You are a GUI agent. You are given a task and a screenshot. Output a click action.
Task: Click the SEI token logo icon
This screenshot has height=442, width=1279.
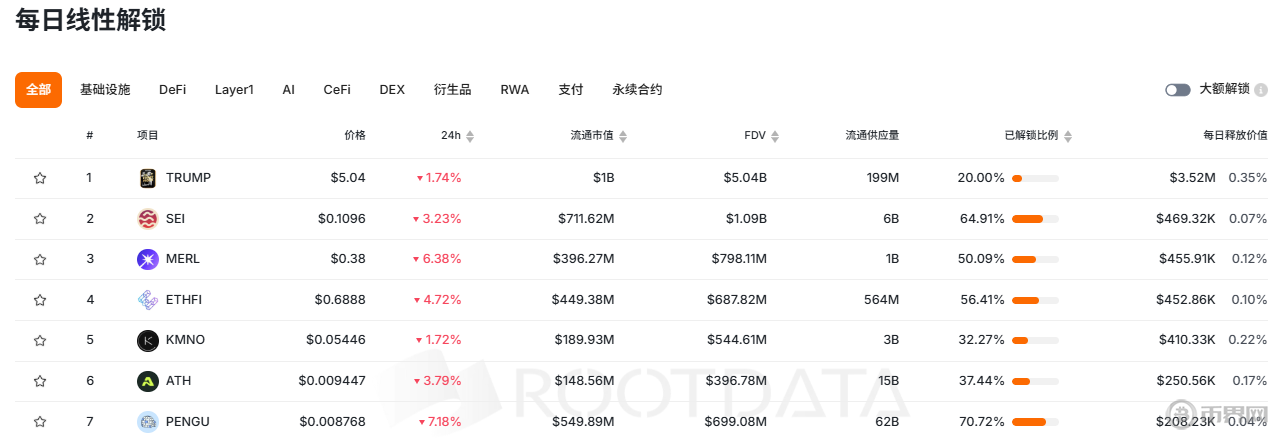pos(147,219)
